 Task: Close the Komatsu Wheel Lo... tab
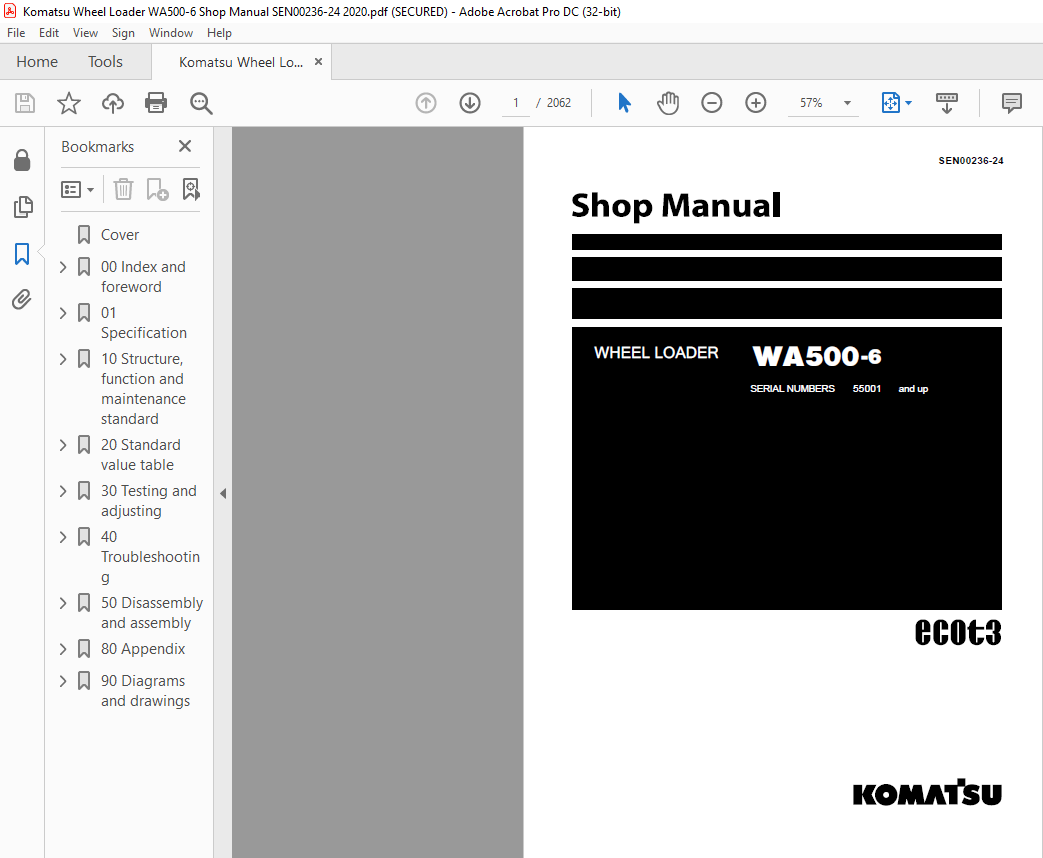(x=319, y=62)
